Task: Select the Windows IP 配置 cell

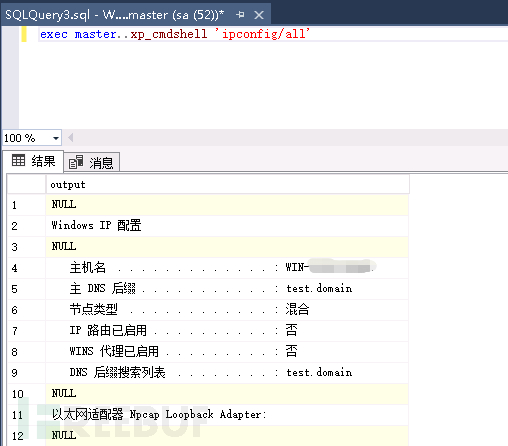Action: [x=227, y=226]
